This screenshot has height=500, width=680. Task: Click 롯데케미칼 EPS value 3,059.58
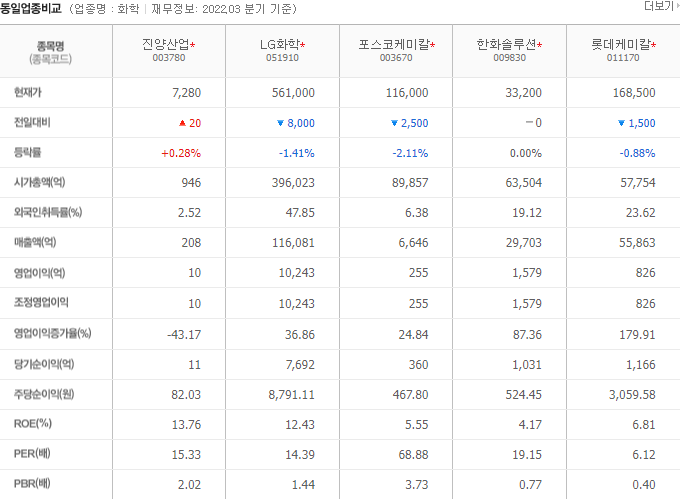point(632,395)
